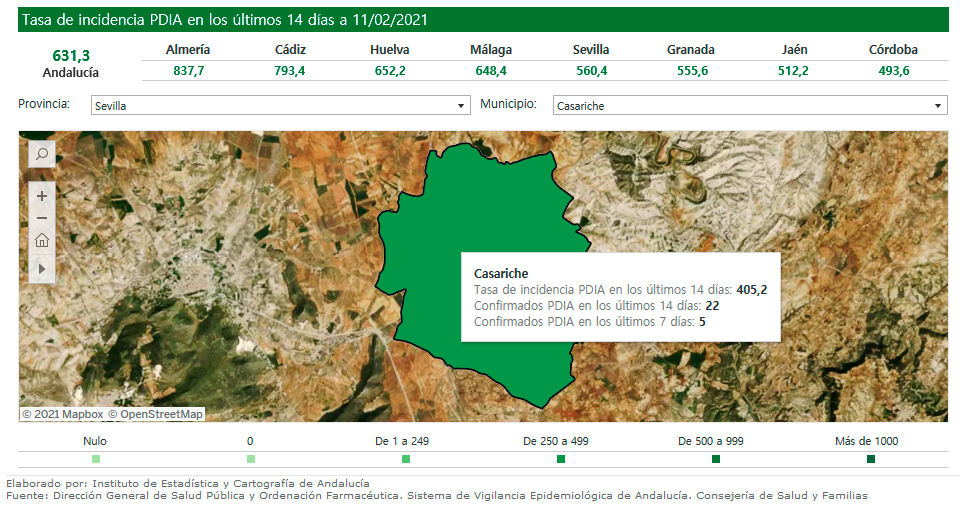
Task: Expand map toolbar with the arrow icon
Action: click(x=42, y=268)
